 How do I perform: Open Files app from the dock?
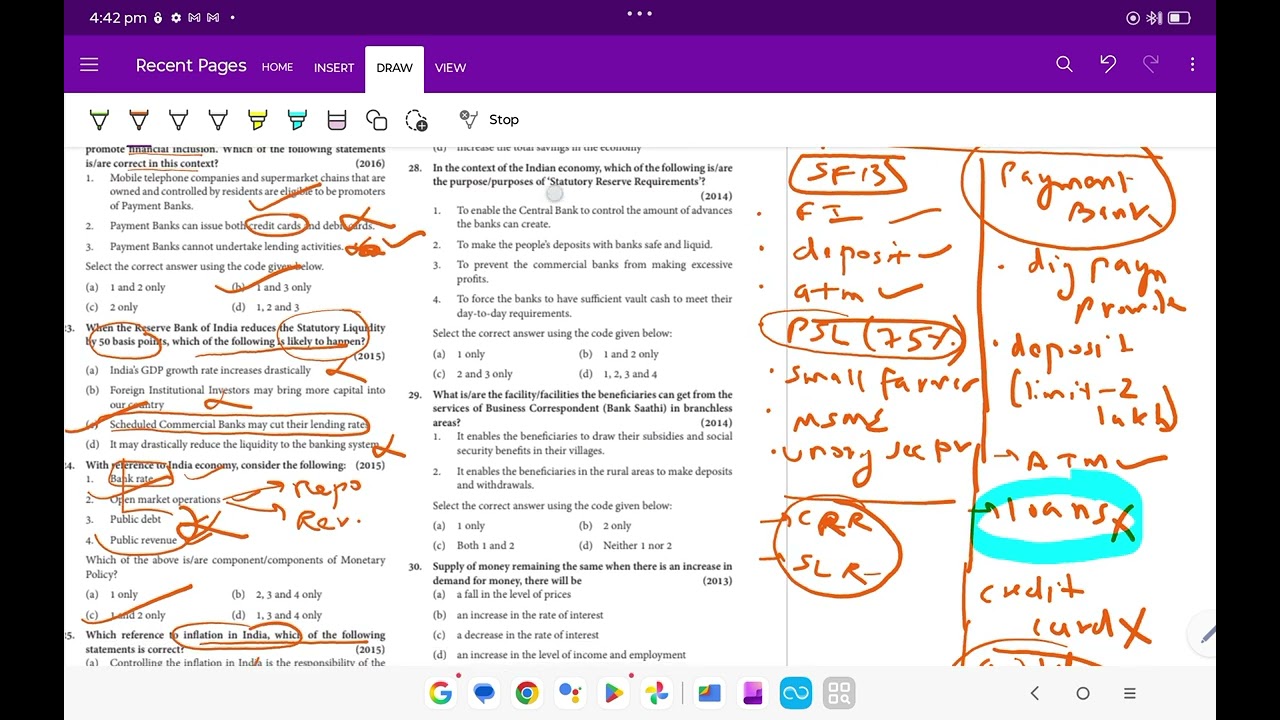(x=709, y=693)
